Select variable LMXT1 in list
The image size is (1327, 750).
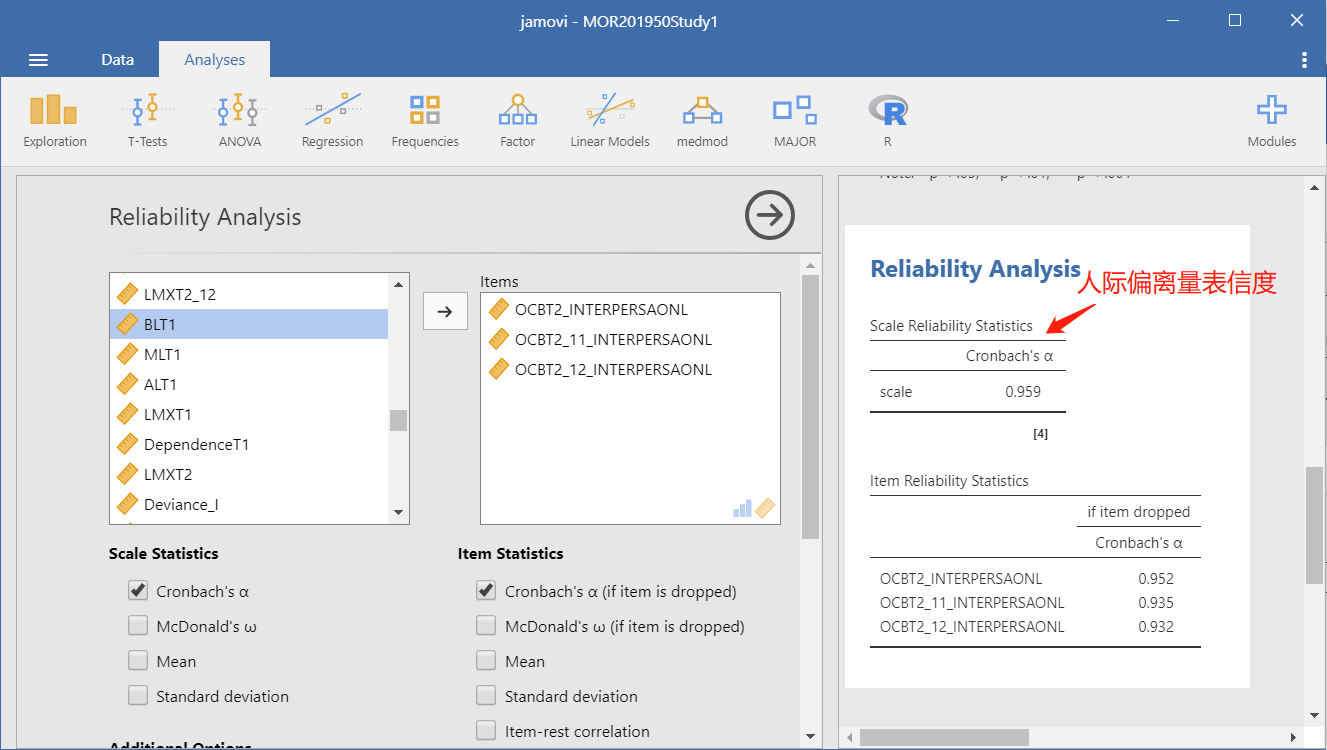coord(249,414)
